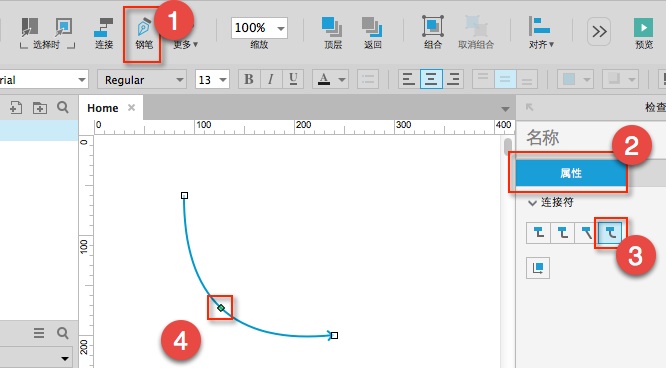Launch 预览 preview
The height and width of the screenshot is (368, 666).
pyautogui.click(x=643, y=33)
